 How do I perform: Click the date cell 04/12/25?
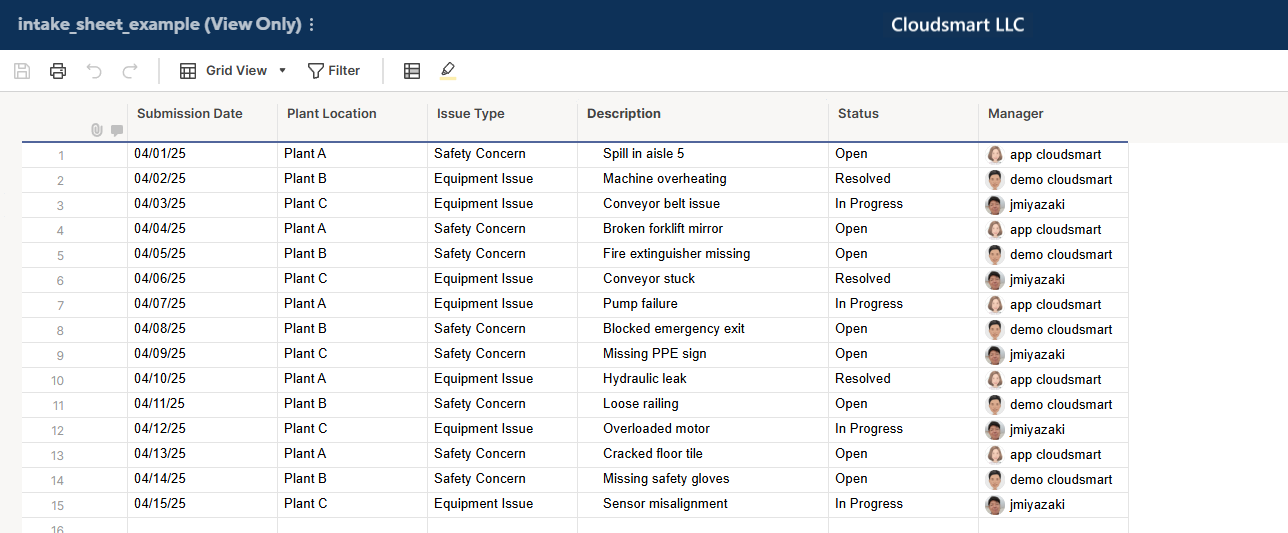[x=203, y=429]
